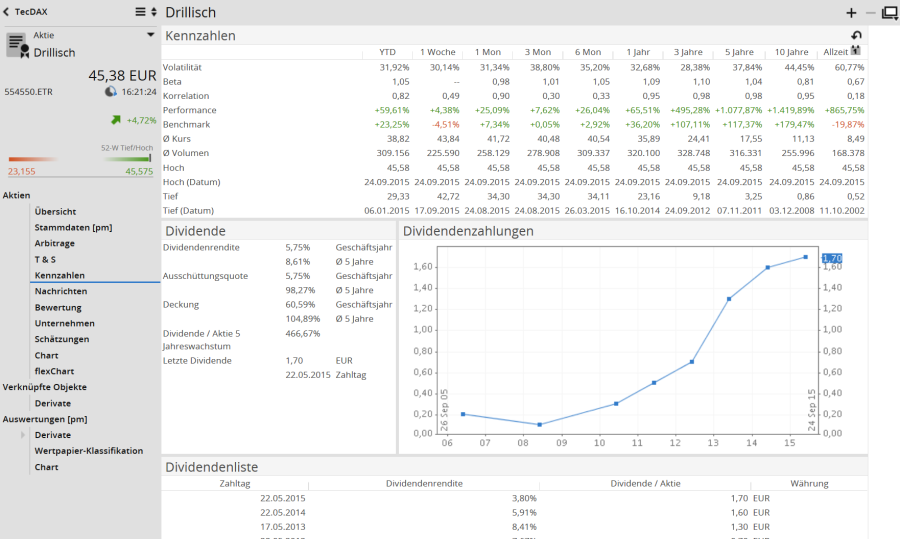This screenshot has width=900, height=539.
Task: Click the window layout icon at top right
Action: pos(888,13)
